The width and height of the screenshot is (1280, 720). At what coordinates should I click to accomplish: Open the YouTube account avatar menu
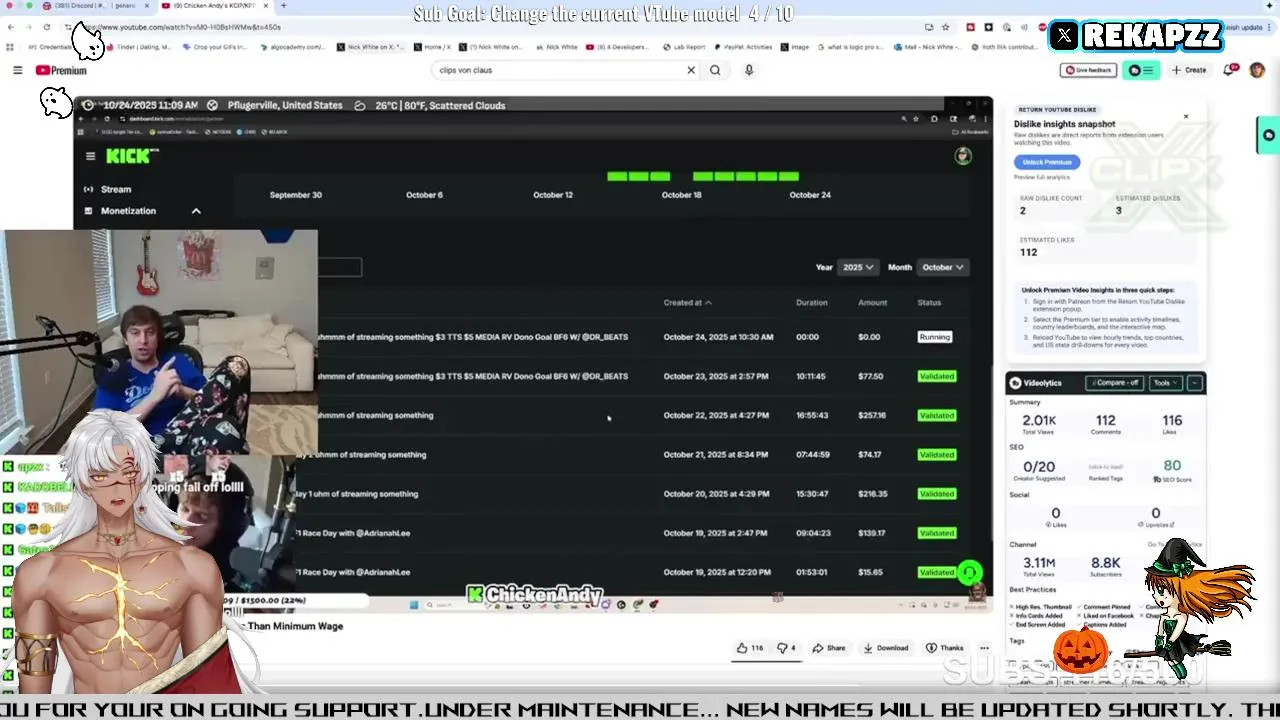click(1257, 70)
